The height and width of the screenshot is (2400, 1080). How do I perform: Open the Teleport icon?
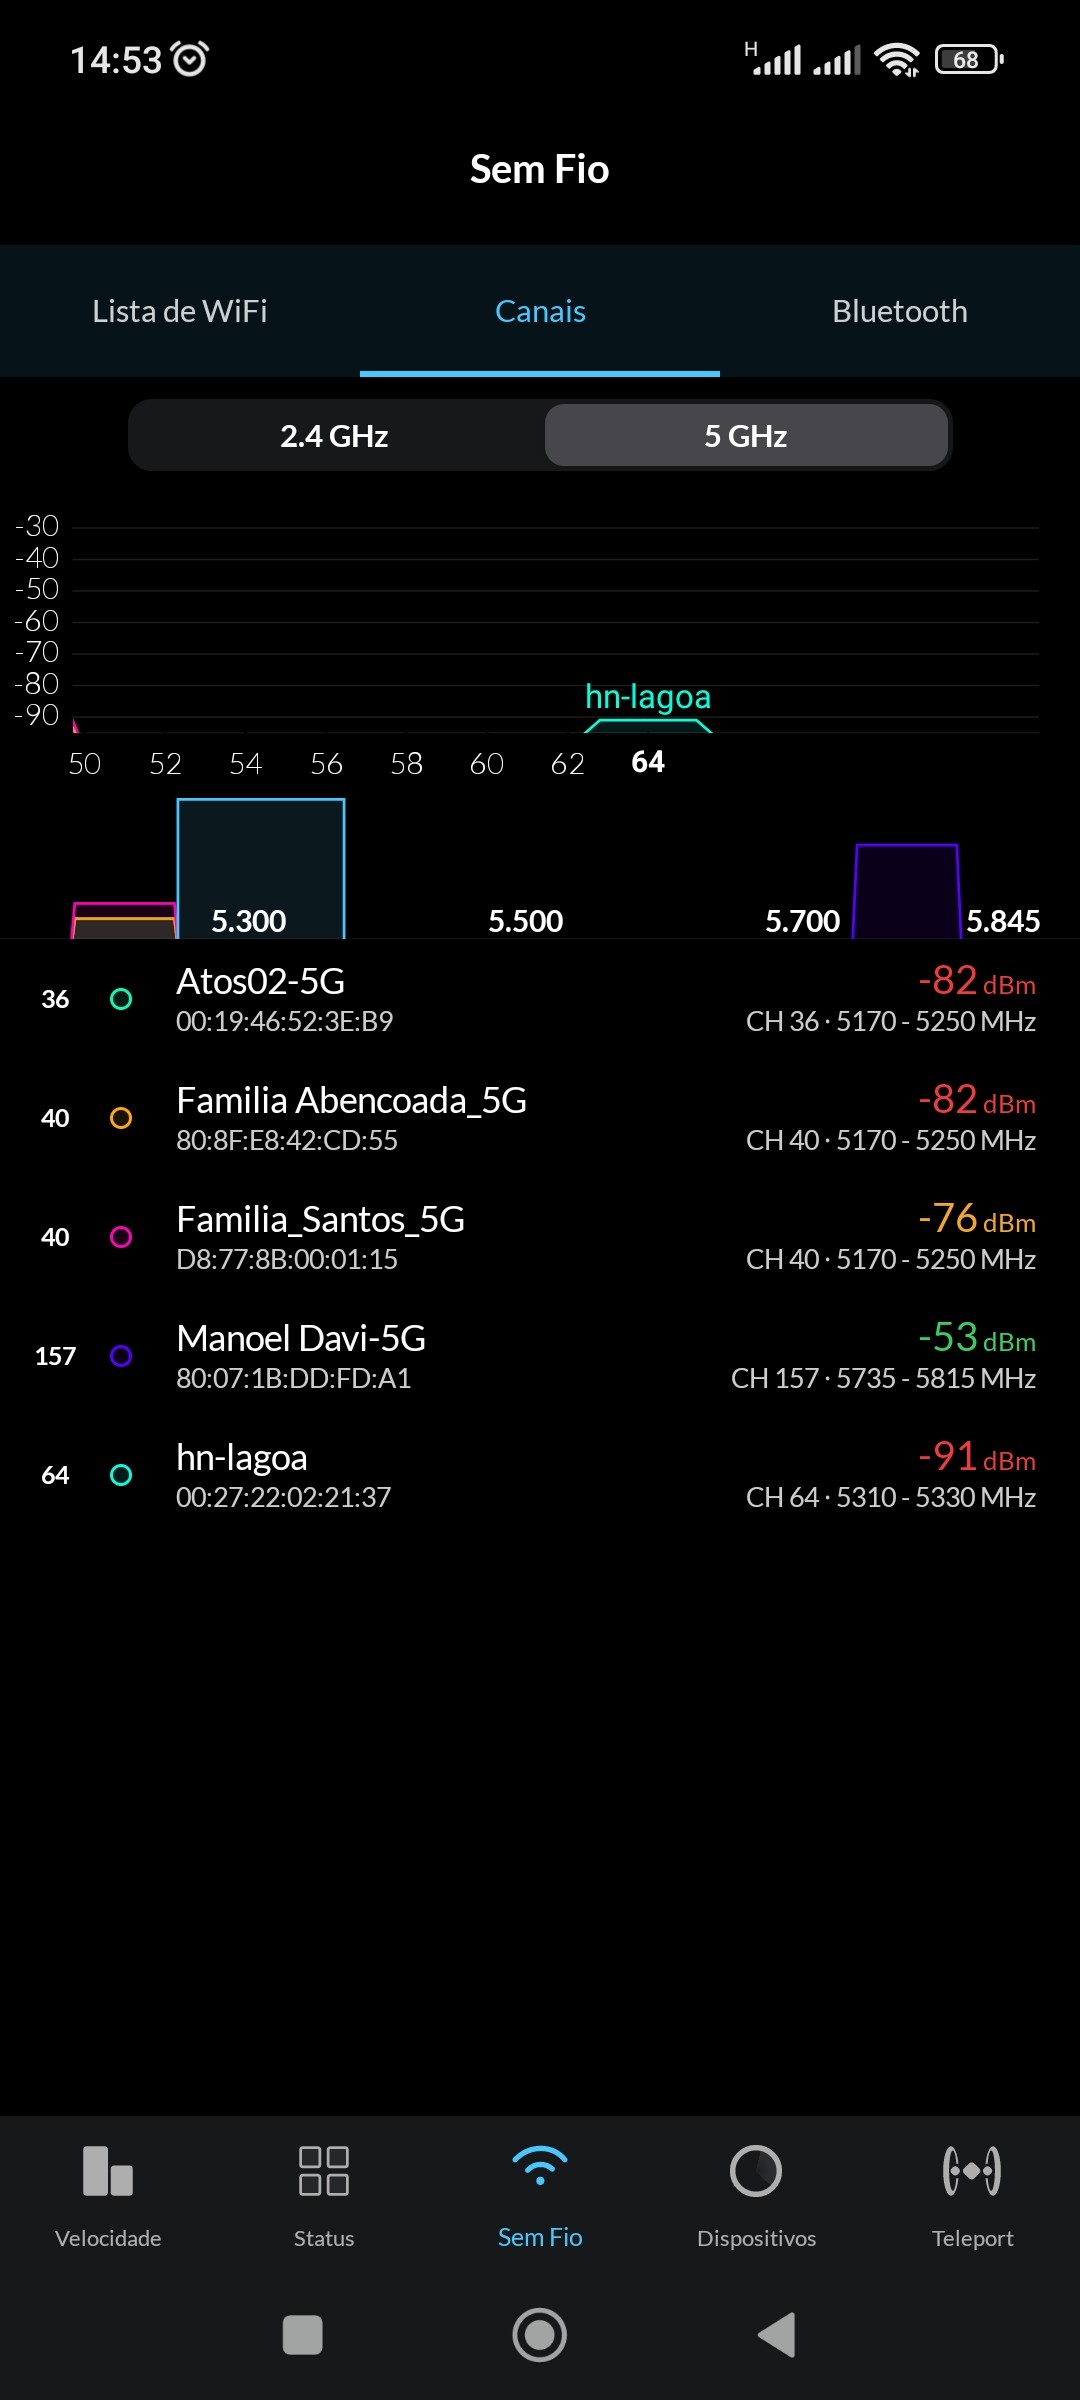(x=972, y=2172)
